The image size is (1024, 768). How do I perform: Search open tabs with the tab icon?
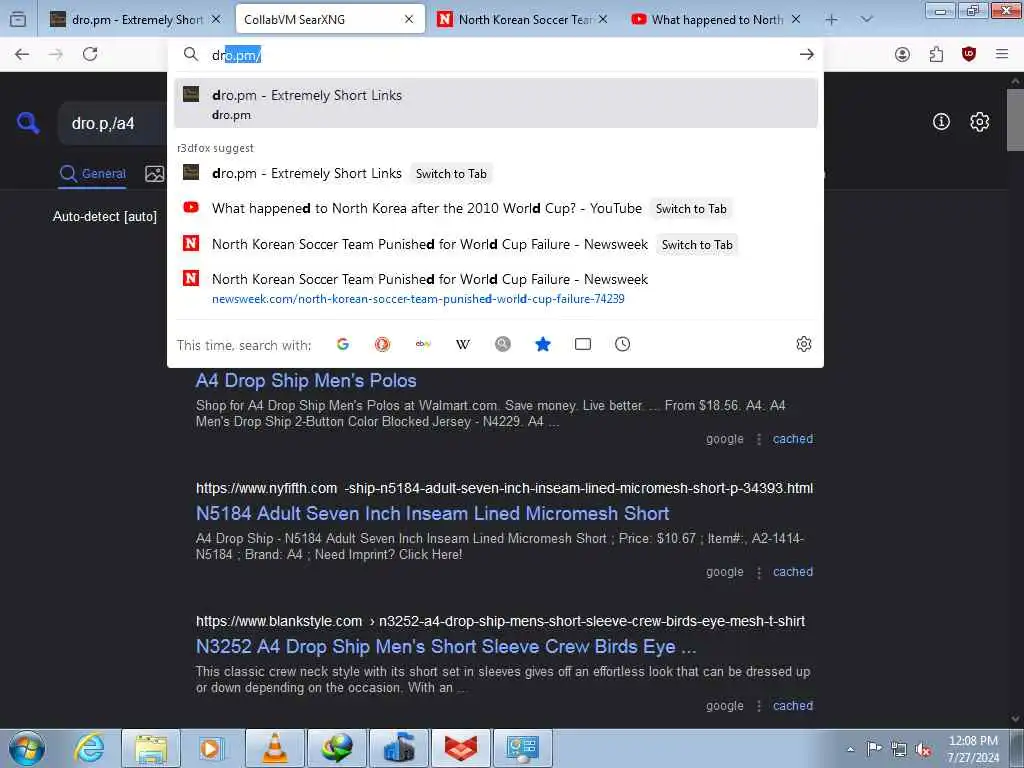(x=583, y=344)
